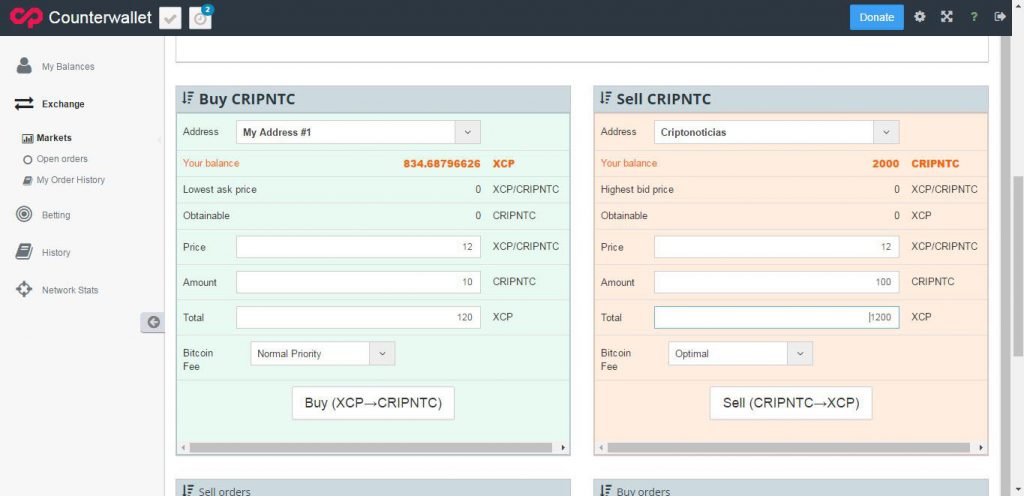This screenshot has width=1024, height=496.
Task: Click the Counterwallet logo icon
Action: 26,17
